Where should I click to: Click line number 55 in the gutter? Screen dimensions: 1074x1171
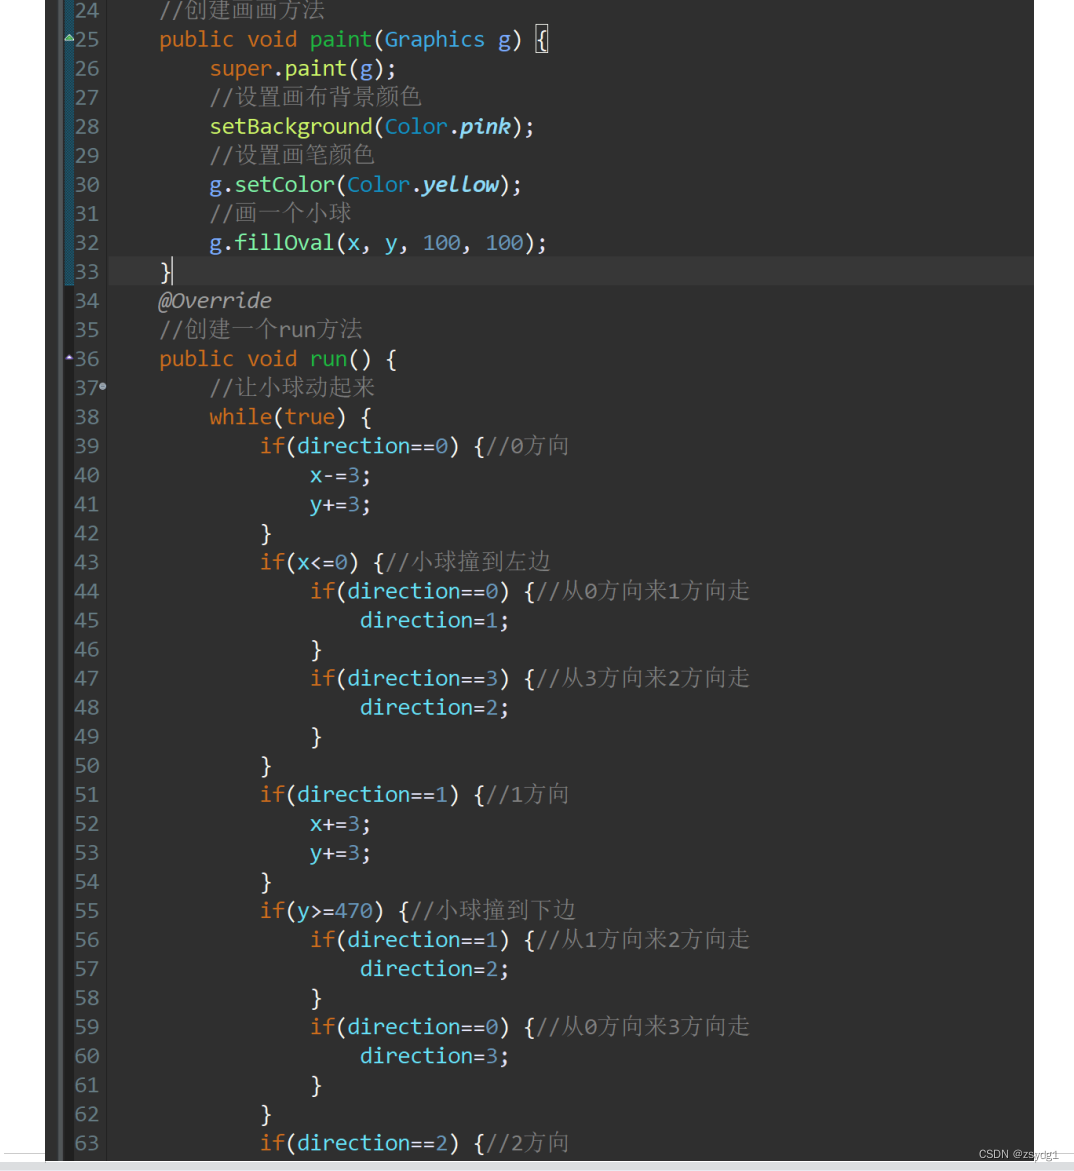[86, 910]
